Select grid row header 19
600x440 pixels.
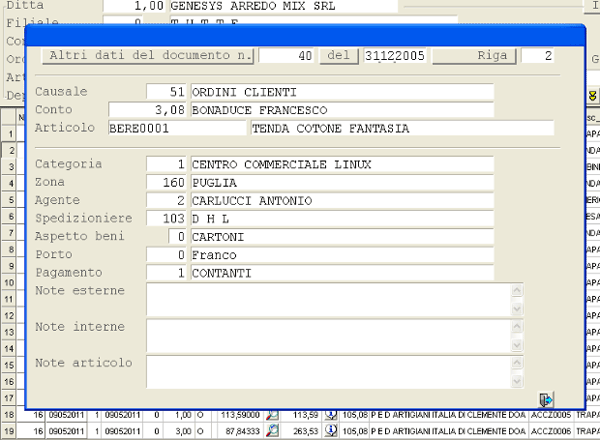click(7, 432)
